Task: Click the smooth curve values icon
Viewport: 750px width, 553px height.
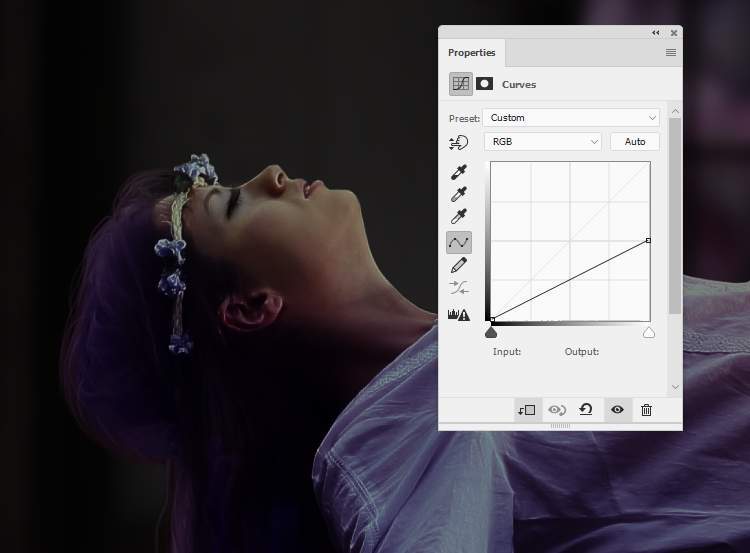Action: pos(459,288)
